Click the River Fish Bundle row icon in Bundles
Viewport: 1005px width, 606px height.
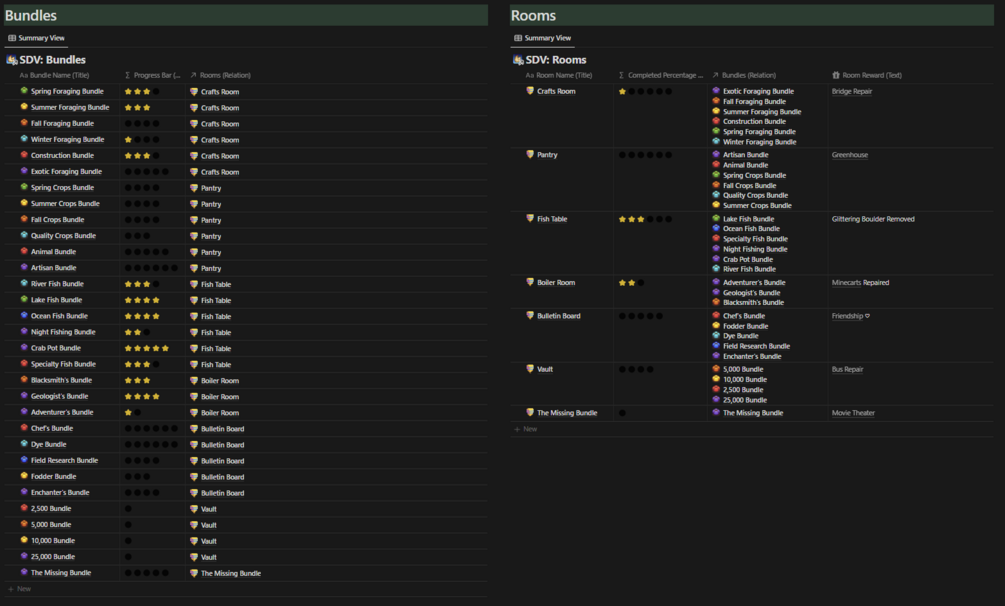(24, 283)
